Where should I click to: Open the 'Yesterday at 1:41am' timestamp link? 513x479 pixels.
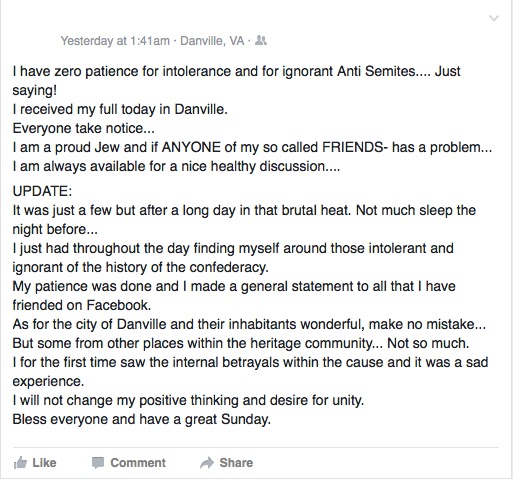tap(115, 41)
